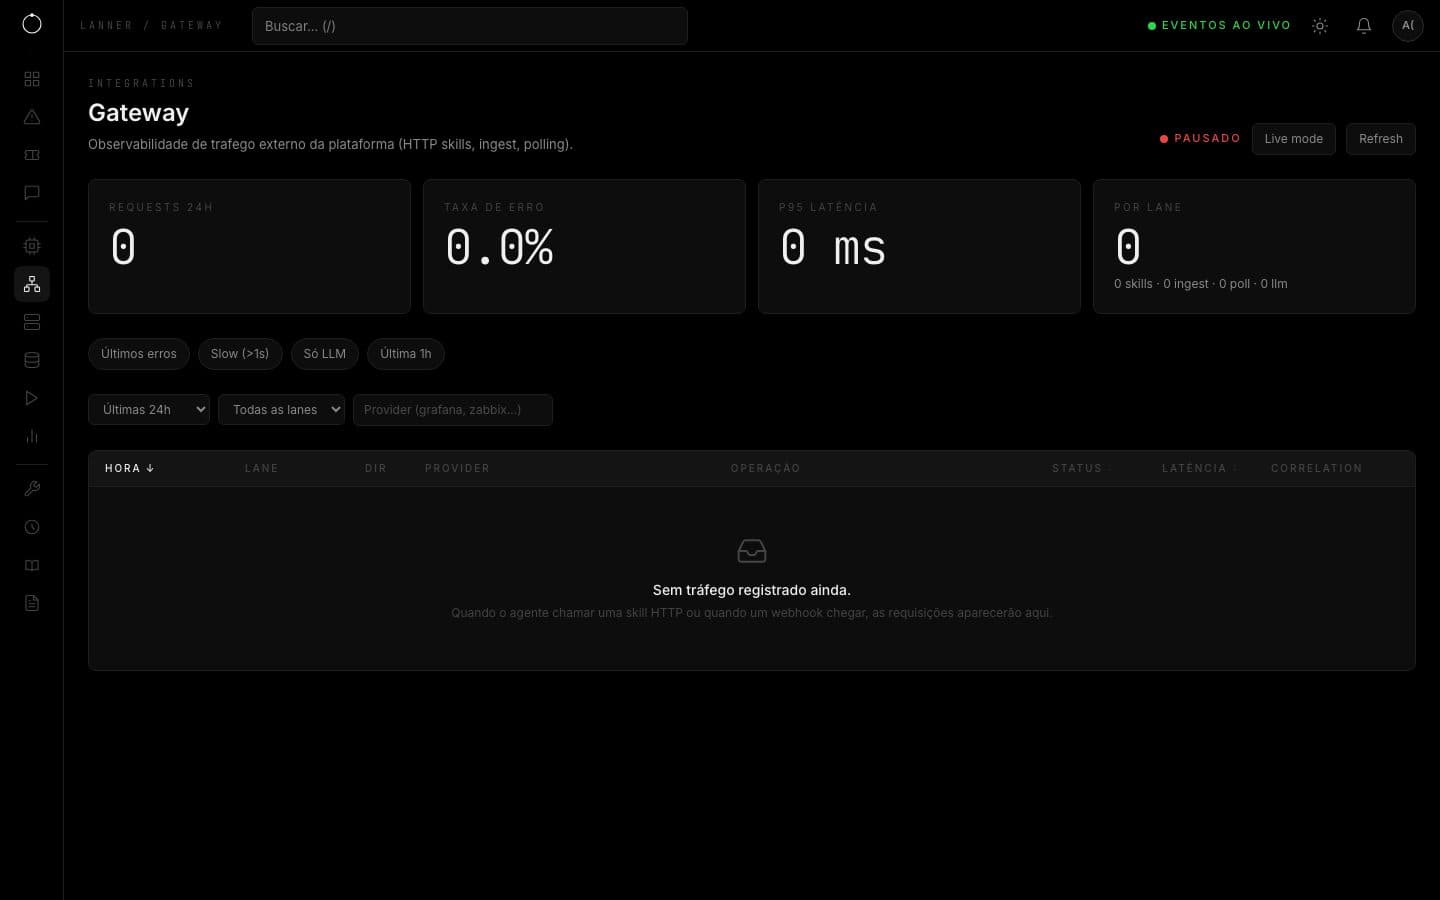The height and width of the screenshot is (900, 1440).
Task: Open the alerts warning triangle icon
Action: click(32, 117)
